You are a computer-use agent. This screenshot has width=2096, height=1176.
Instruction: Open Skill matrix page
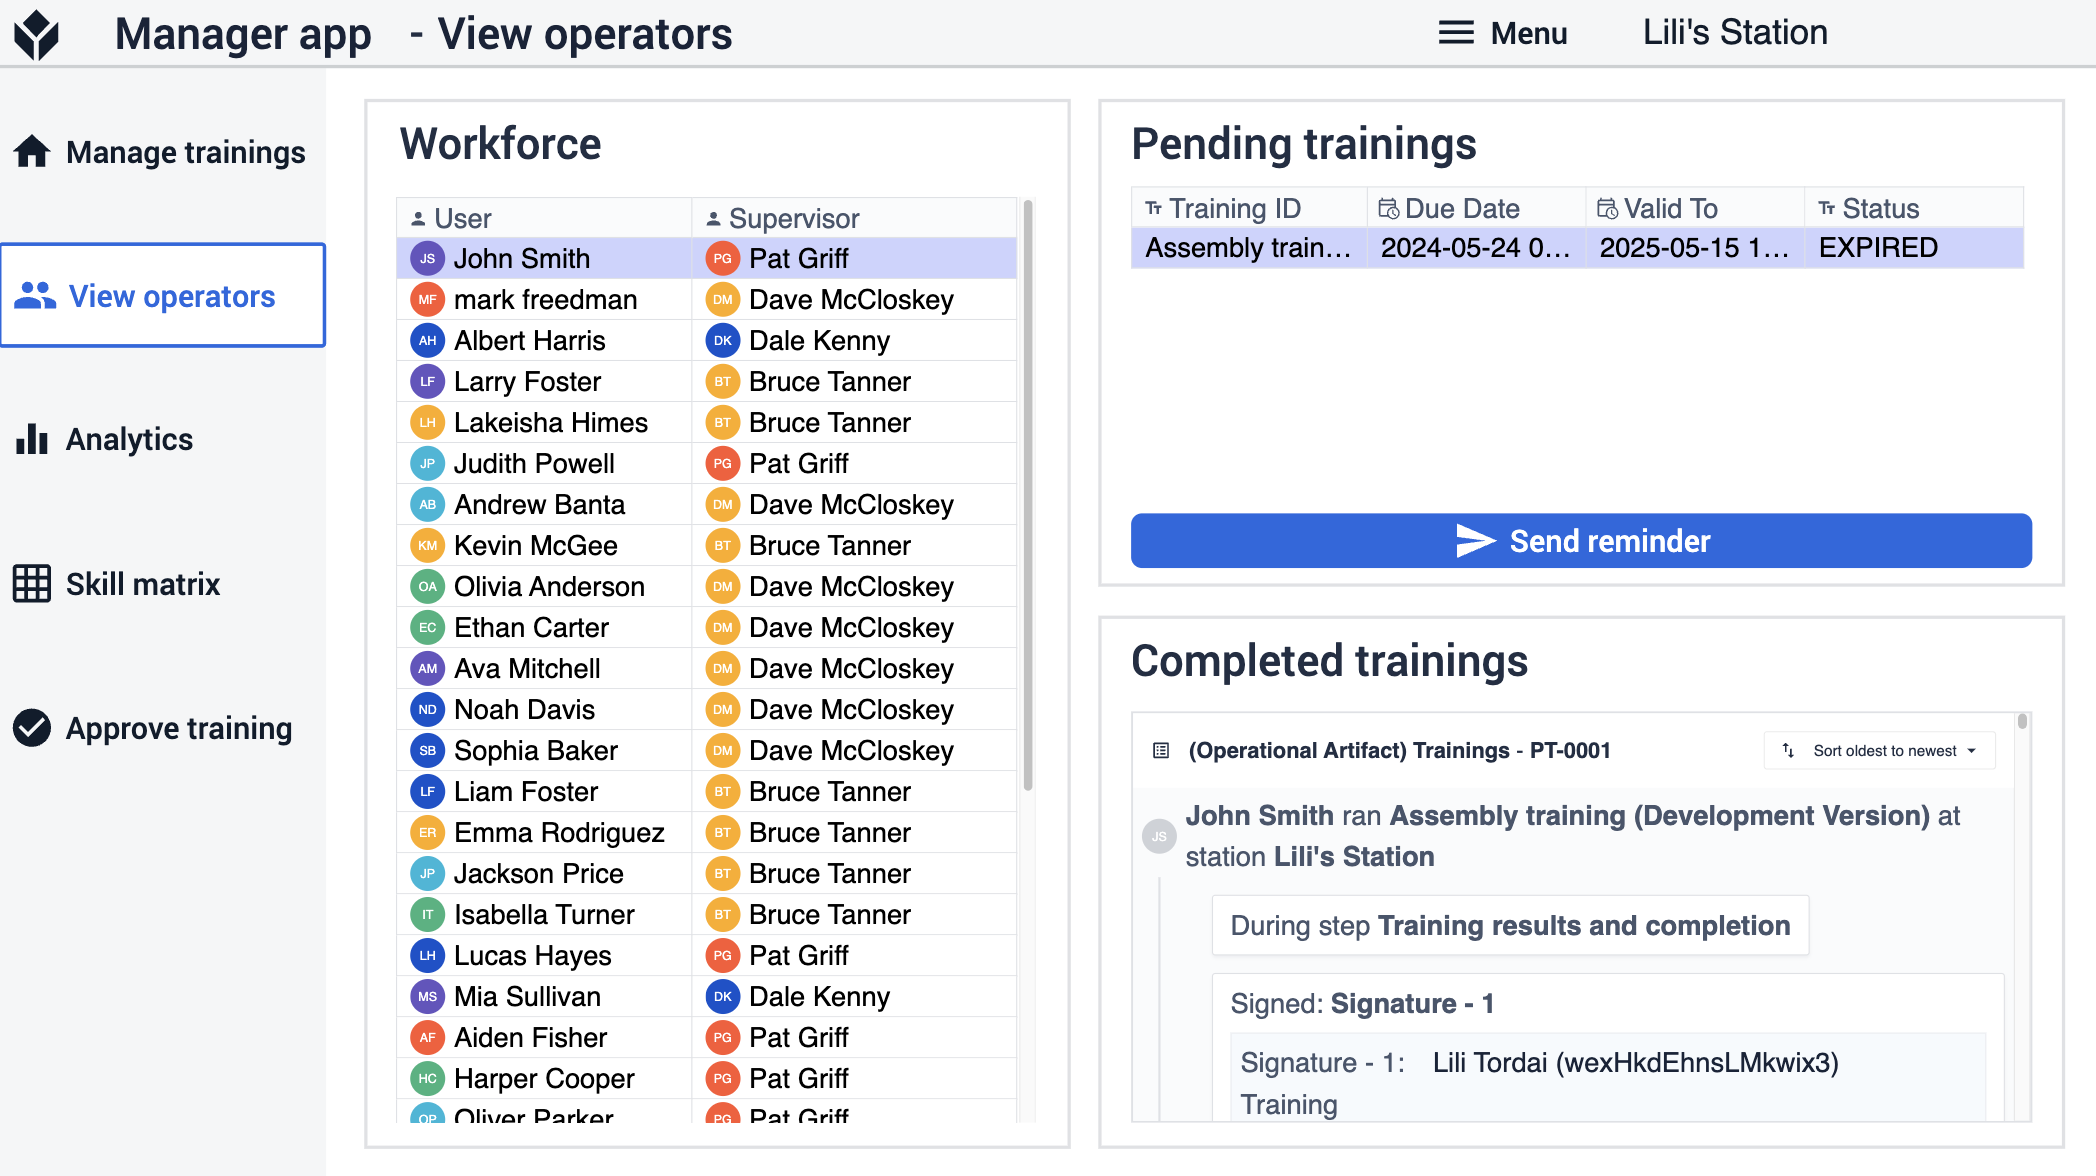[x=163, y=584]
